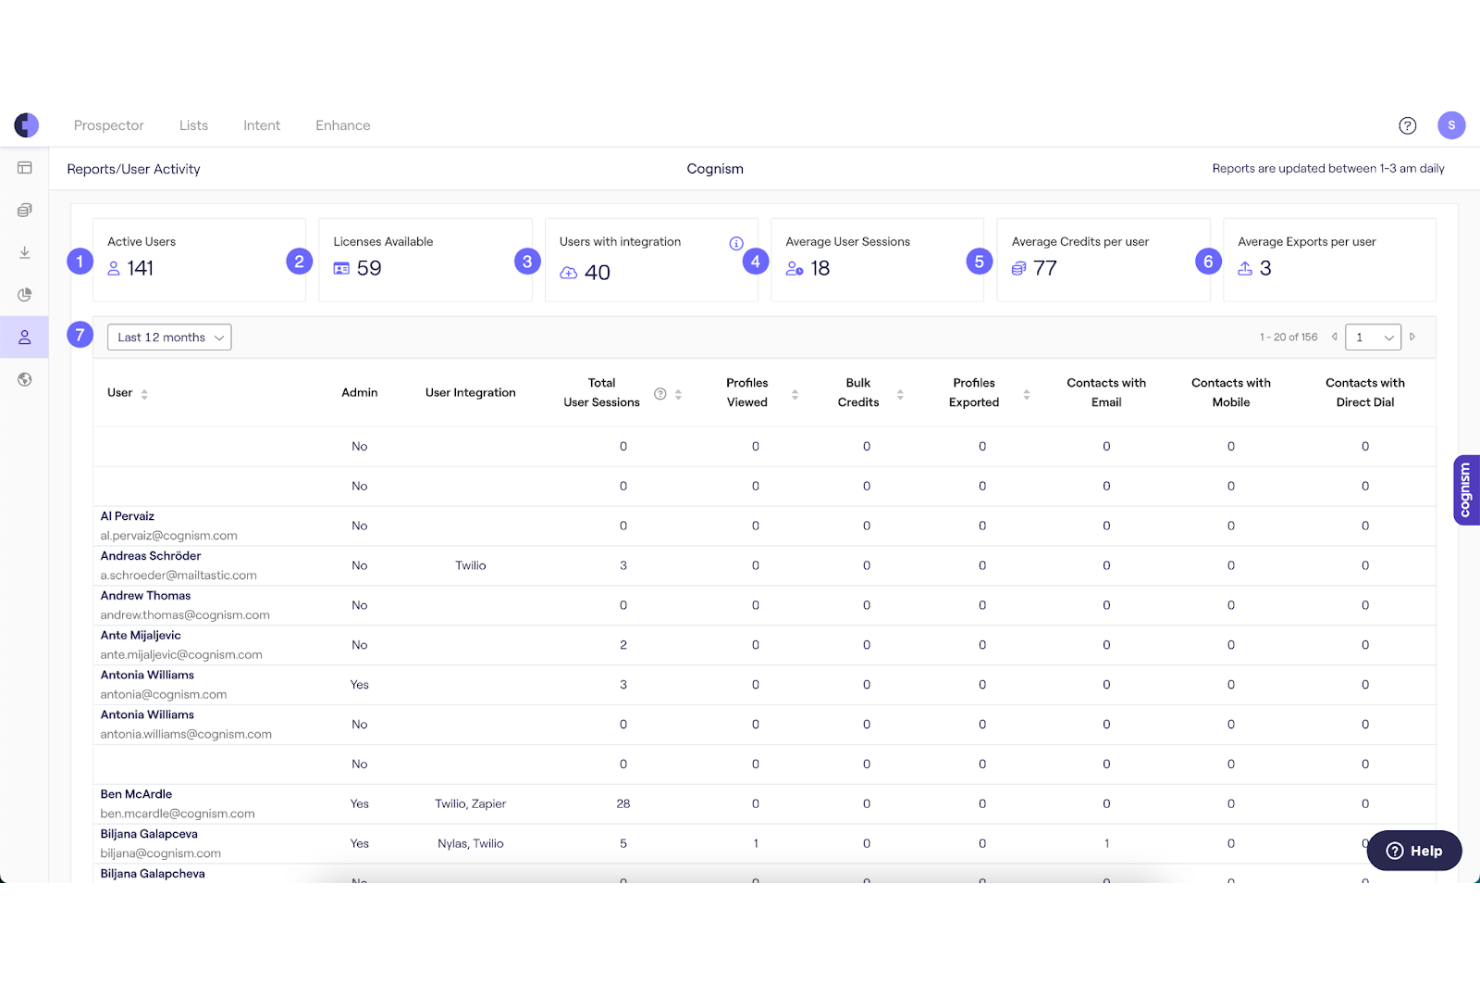Click the 1 - 20 of 156 count

click(1288, 338)
